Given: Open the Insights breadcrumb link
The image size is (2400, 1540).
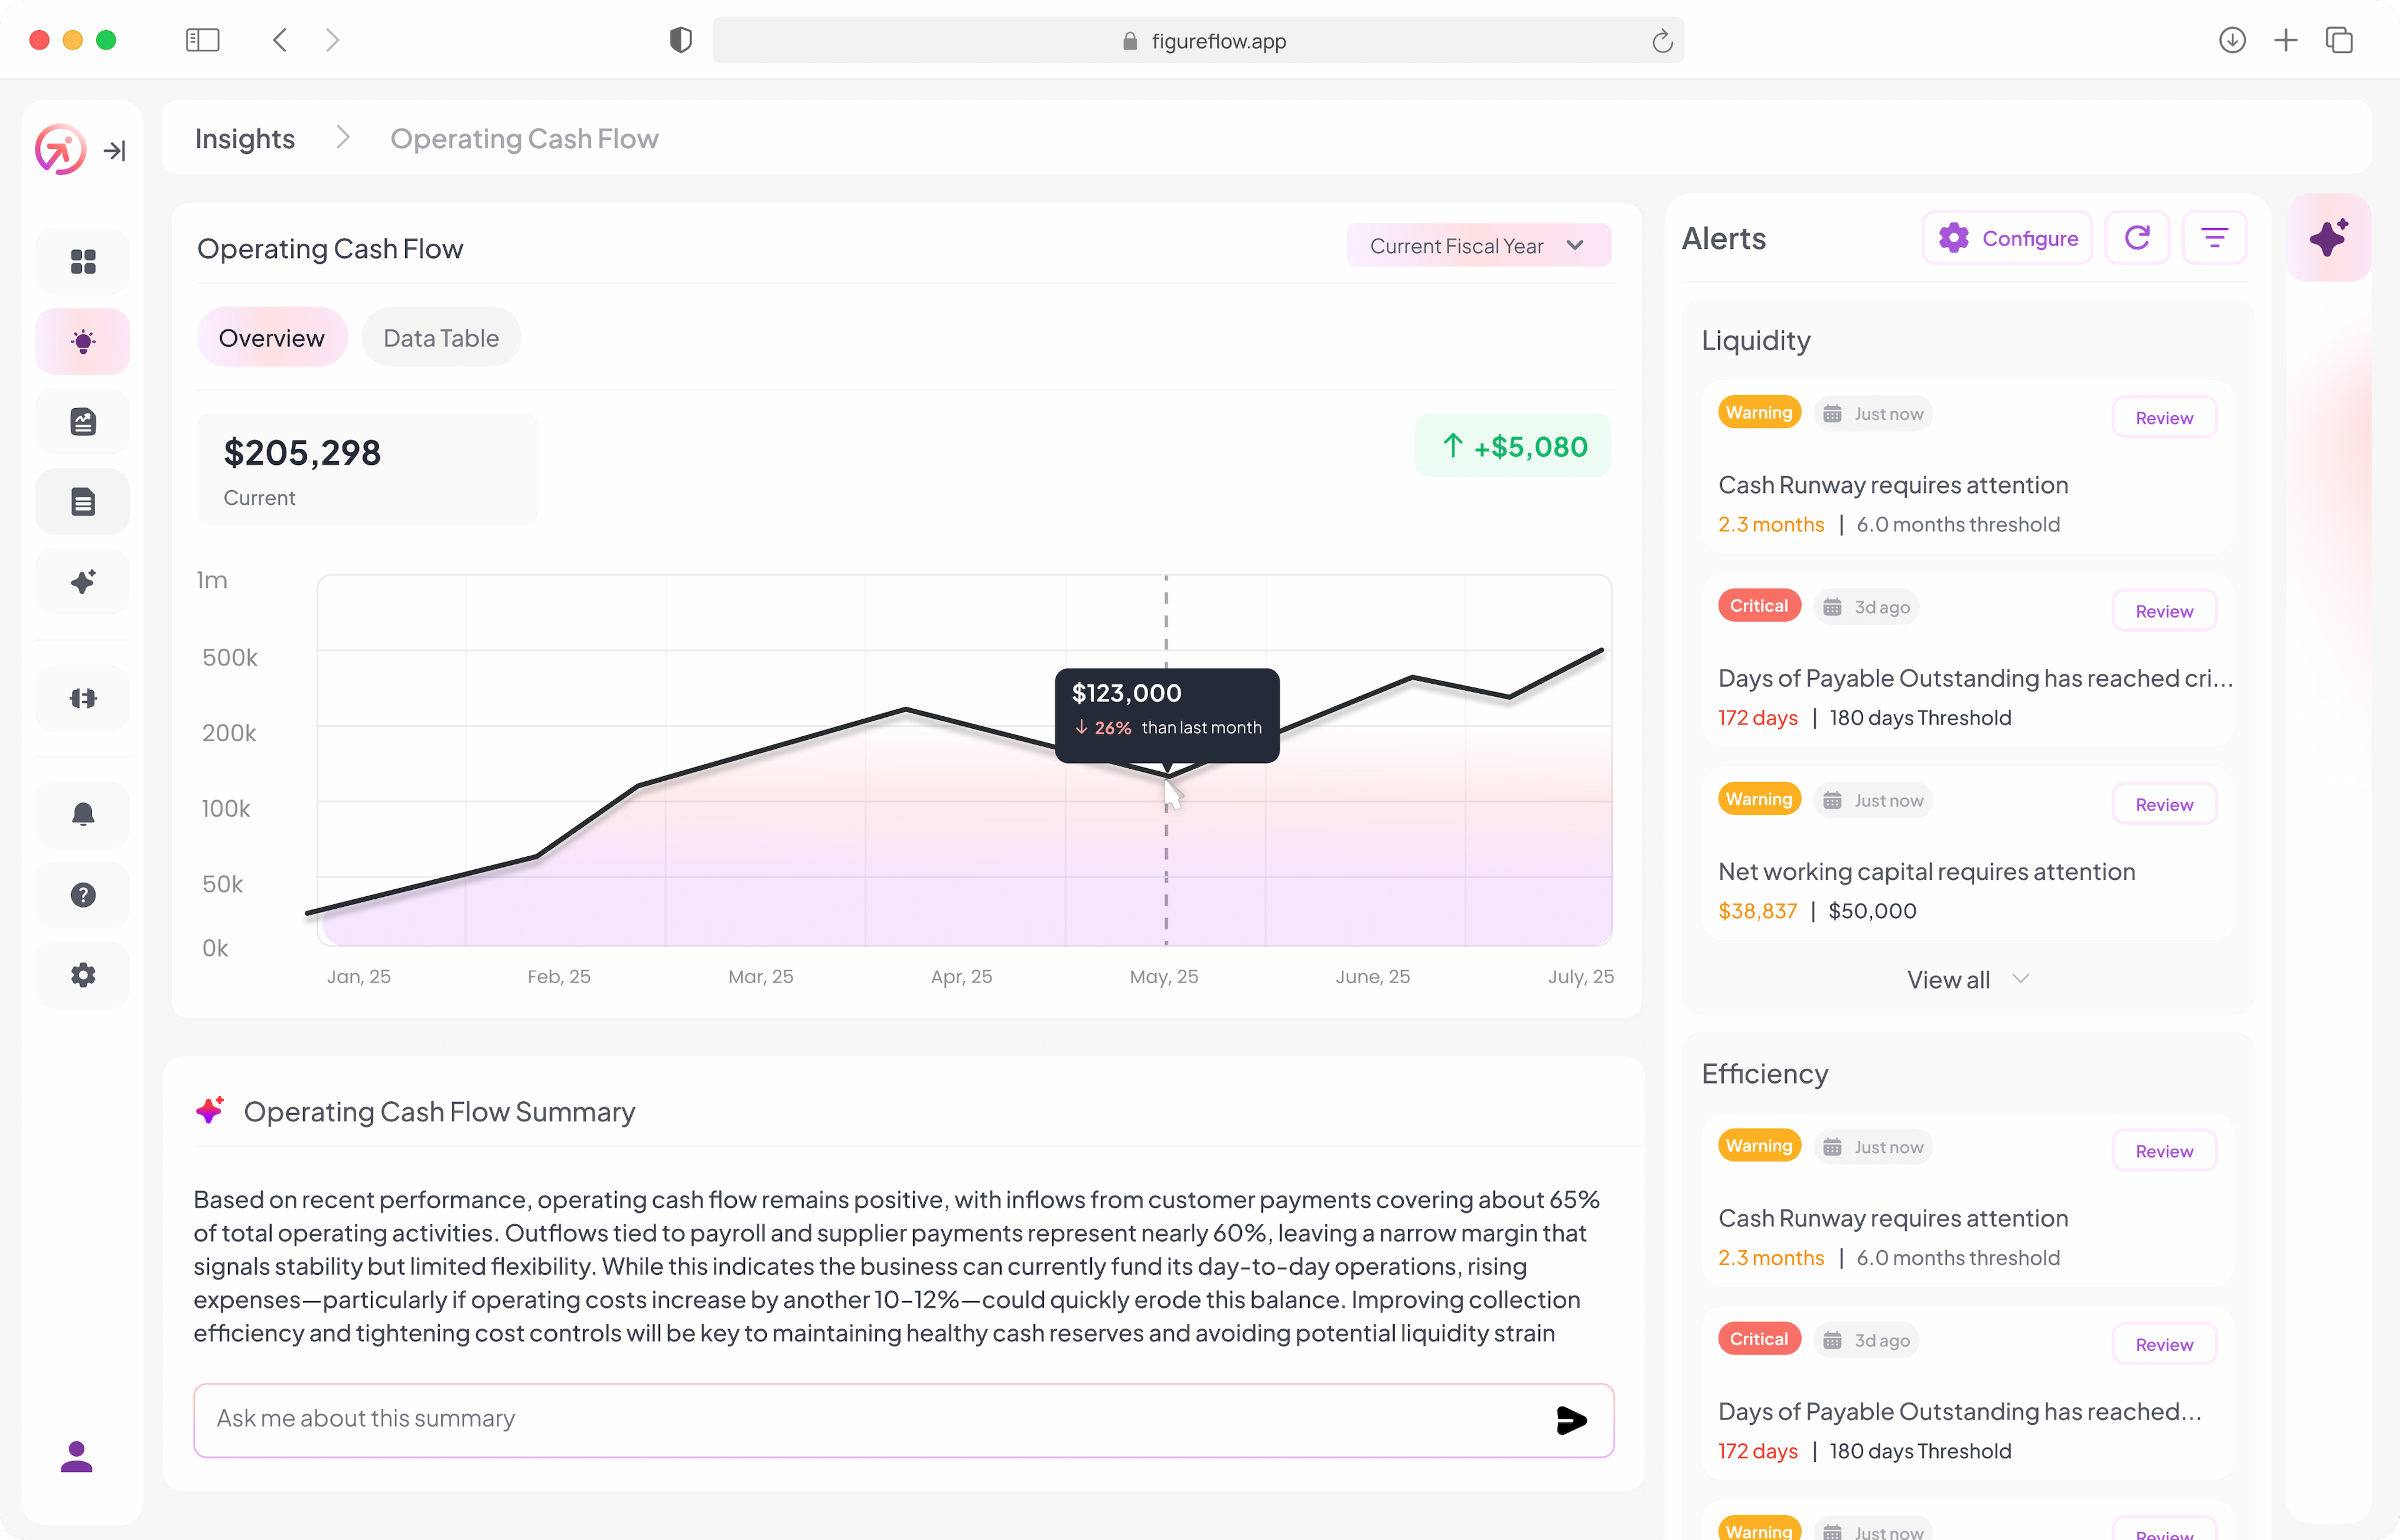Looking at the screenshot, I should [244, 138].
